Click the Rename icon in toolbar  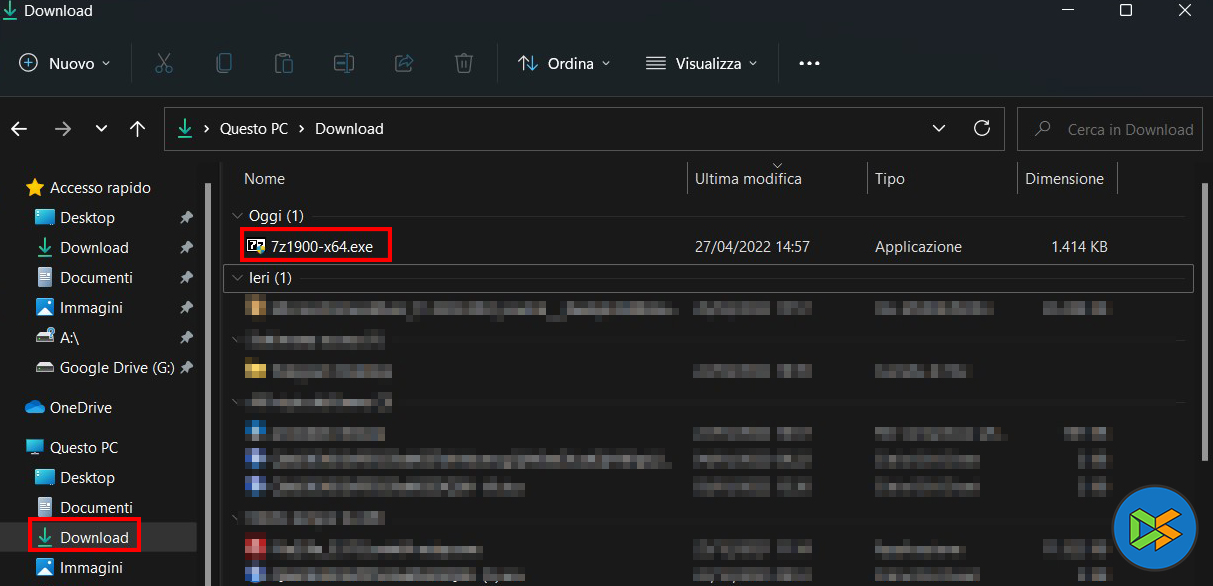pyautogui.click(x=344, y=63)
